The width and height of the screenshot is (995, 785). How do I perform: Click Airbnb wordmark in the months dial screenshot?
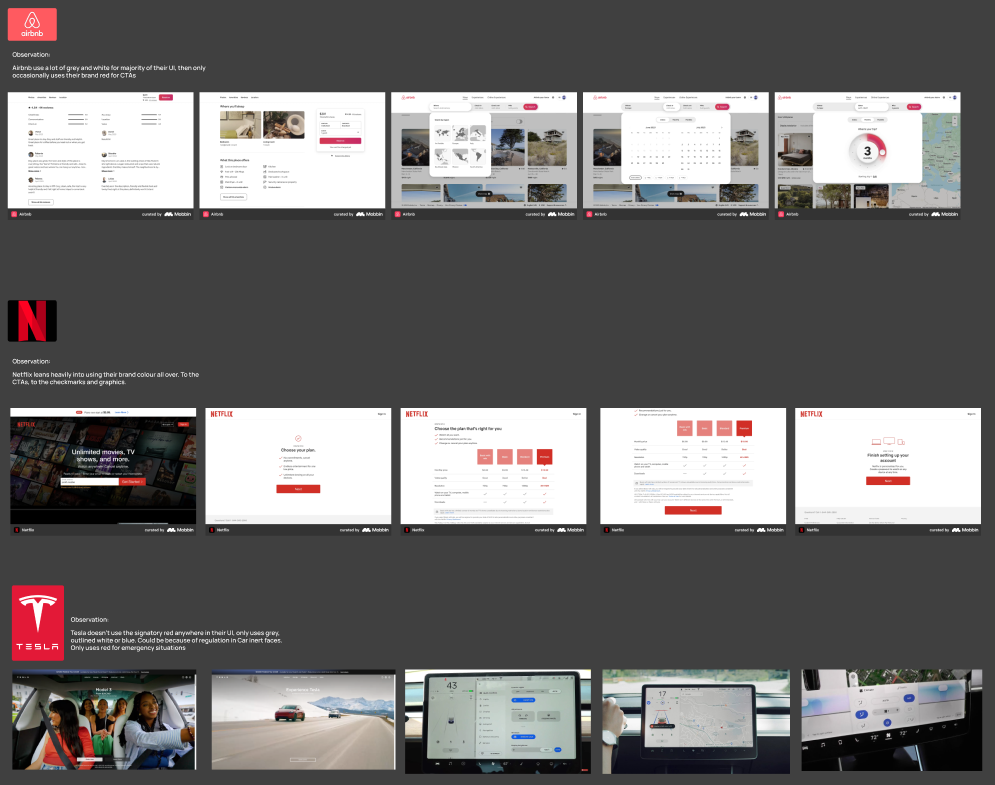(x=785, y=98)
